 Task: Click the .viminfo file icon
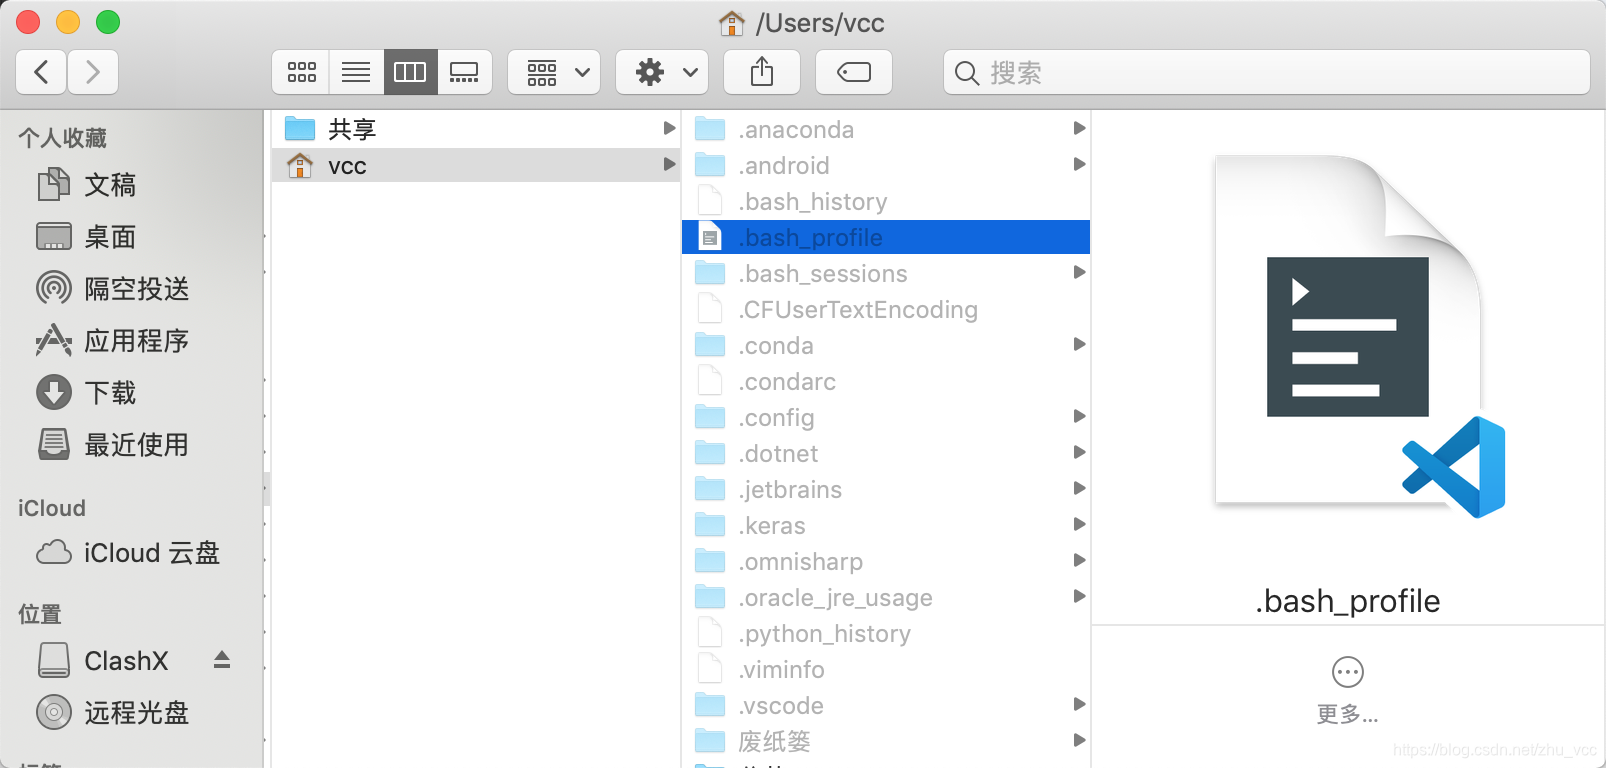(710, 669)
